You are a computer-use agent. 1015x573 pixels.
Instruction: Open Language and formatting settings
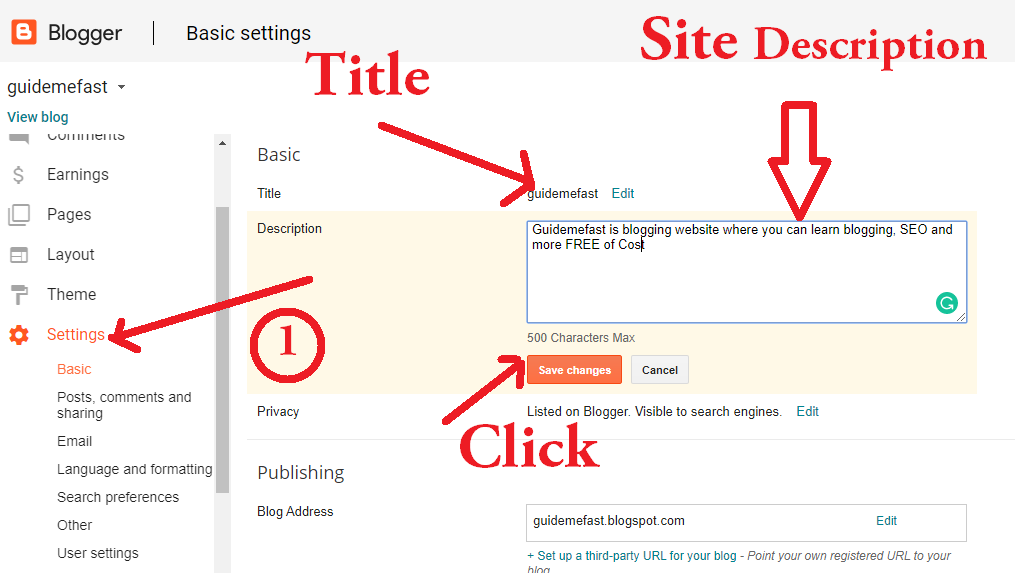[134, 469]
